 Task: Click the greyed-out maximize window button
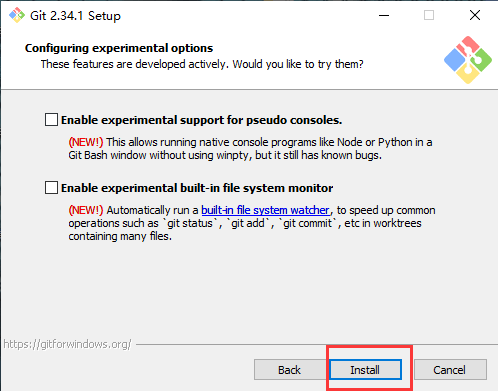(429, 15)
